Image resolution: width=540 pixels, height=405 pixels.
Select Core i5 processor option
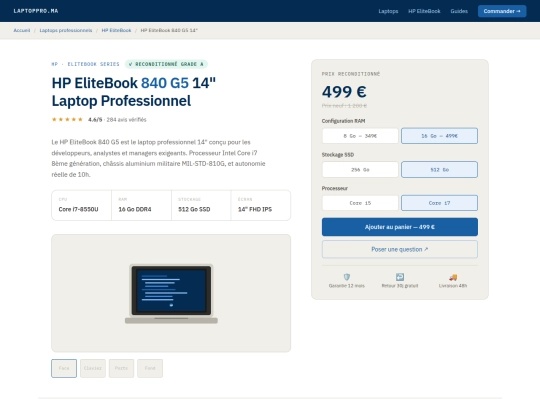[360, 203]
